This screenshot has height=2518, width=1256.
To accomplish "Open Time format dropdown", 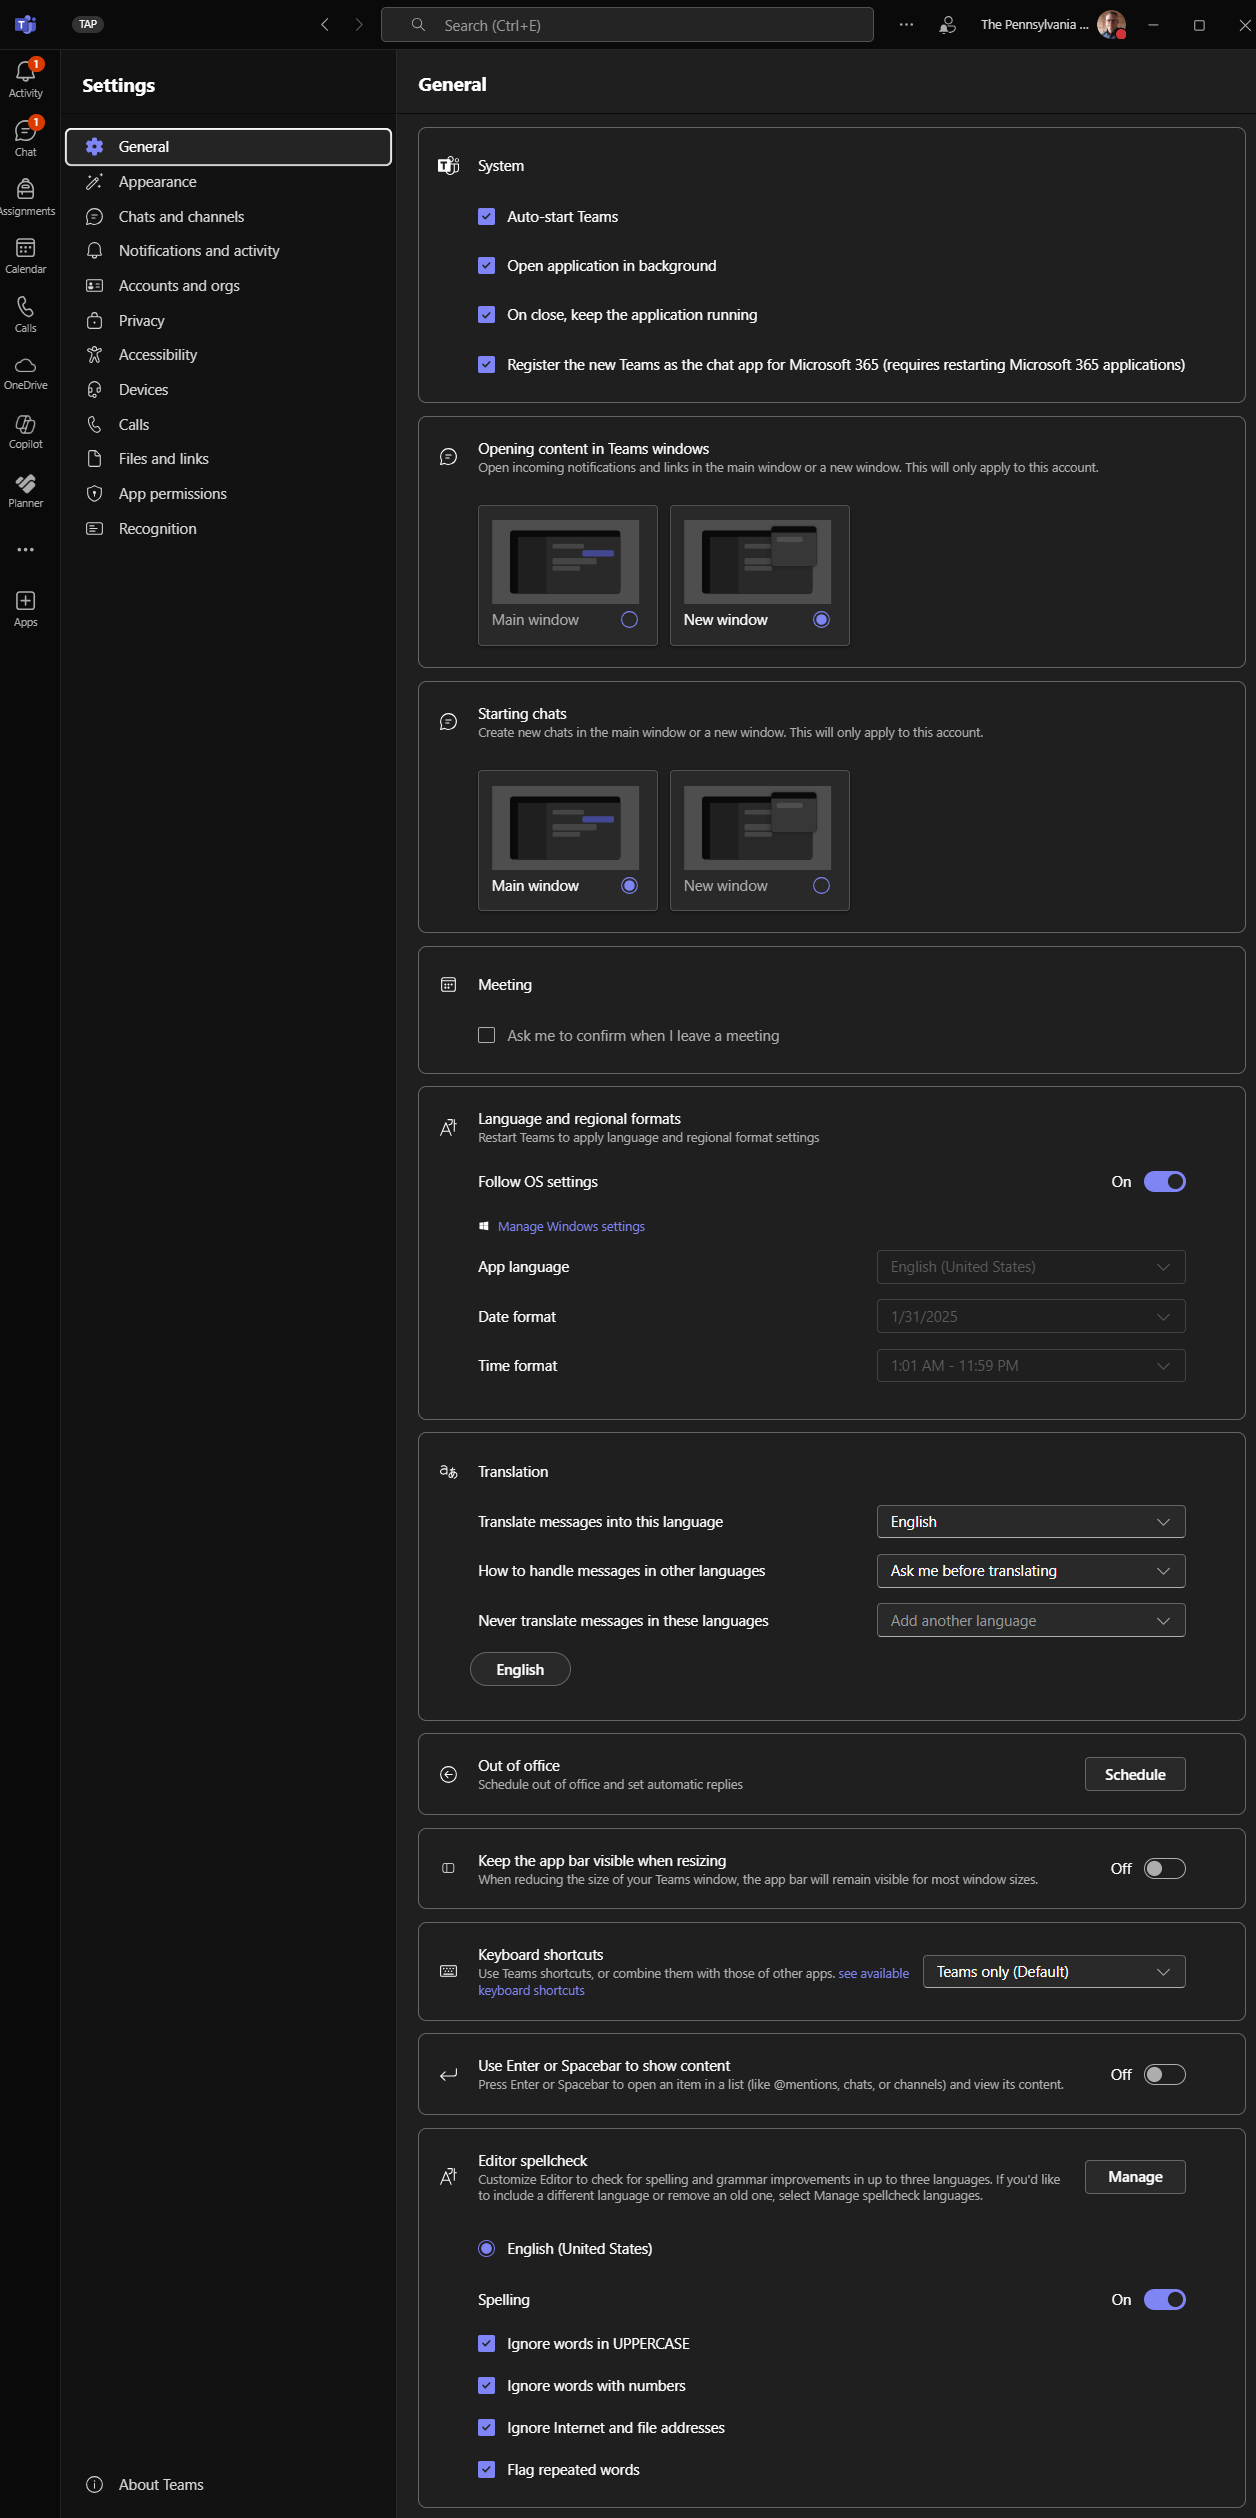I will pos(1031,1365).
